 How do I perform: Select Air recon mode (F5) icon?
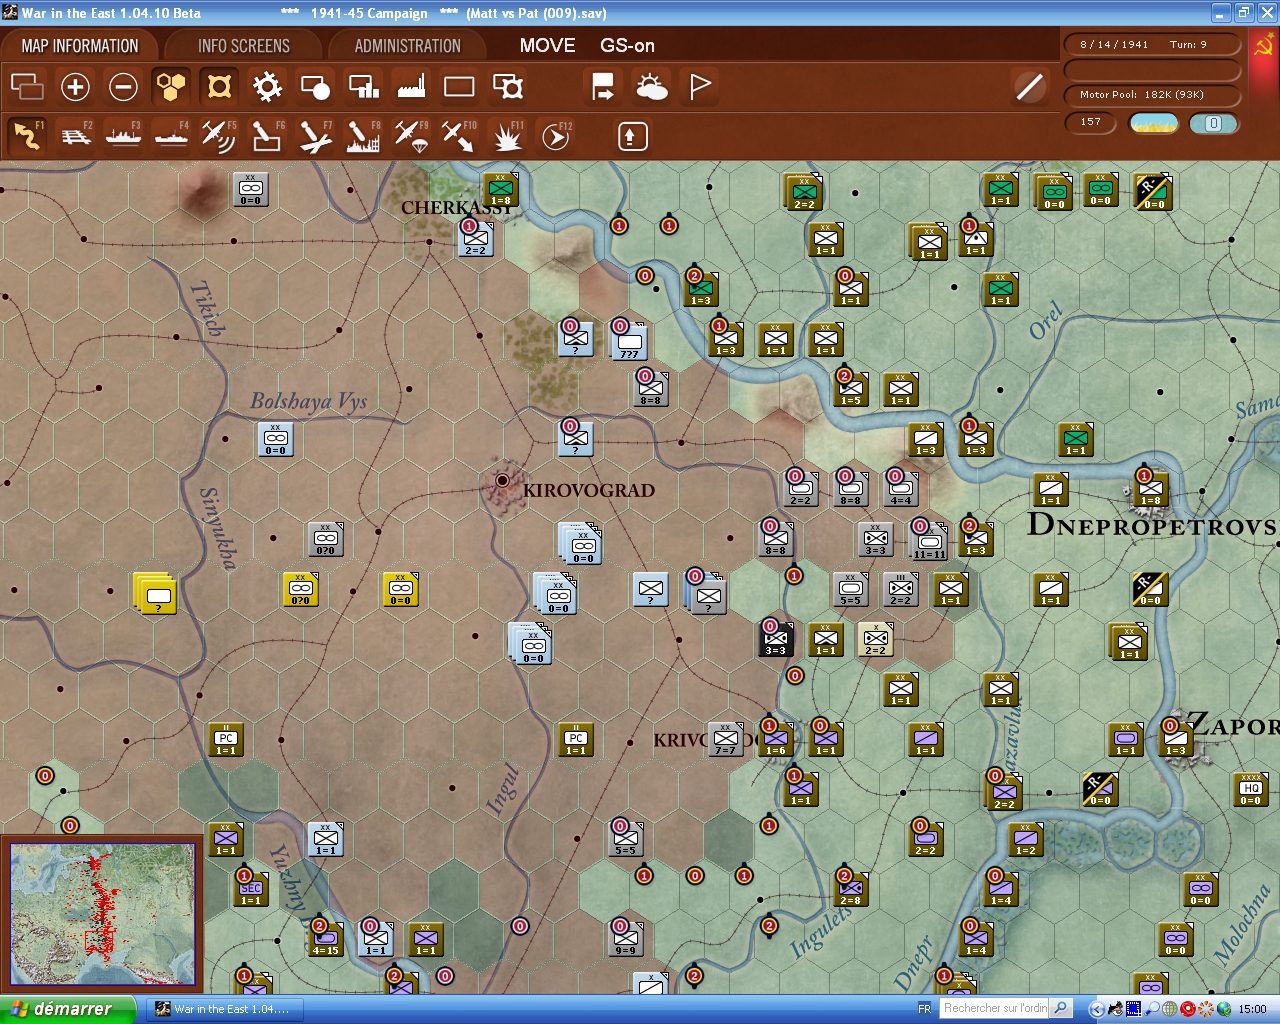[219, 136]
